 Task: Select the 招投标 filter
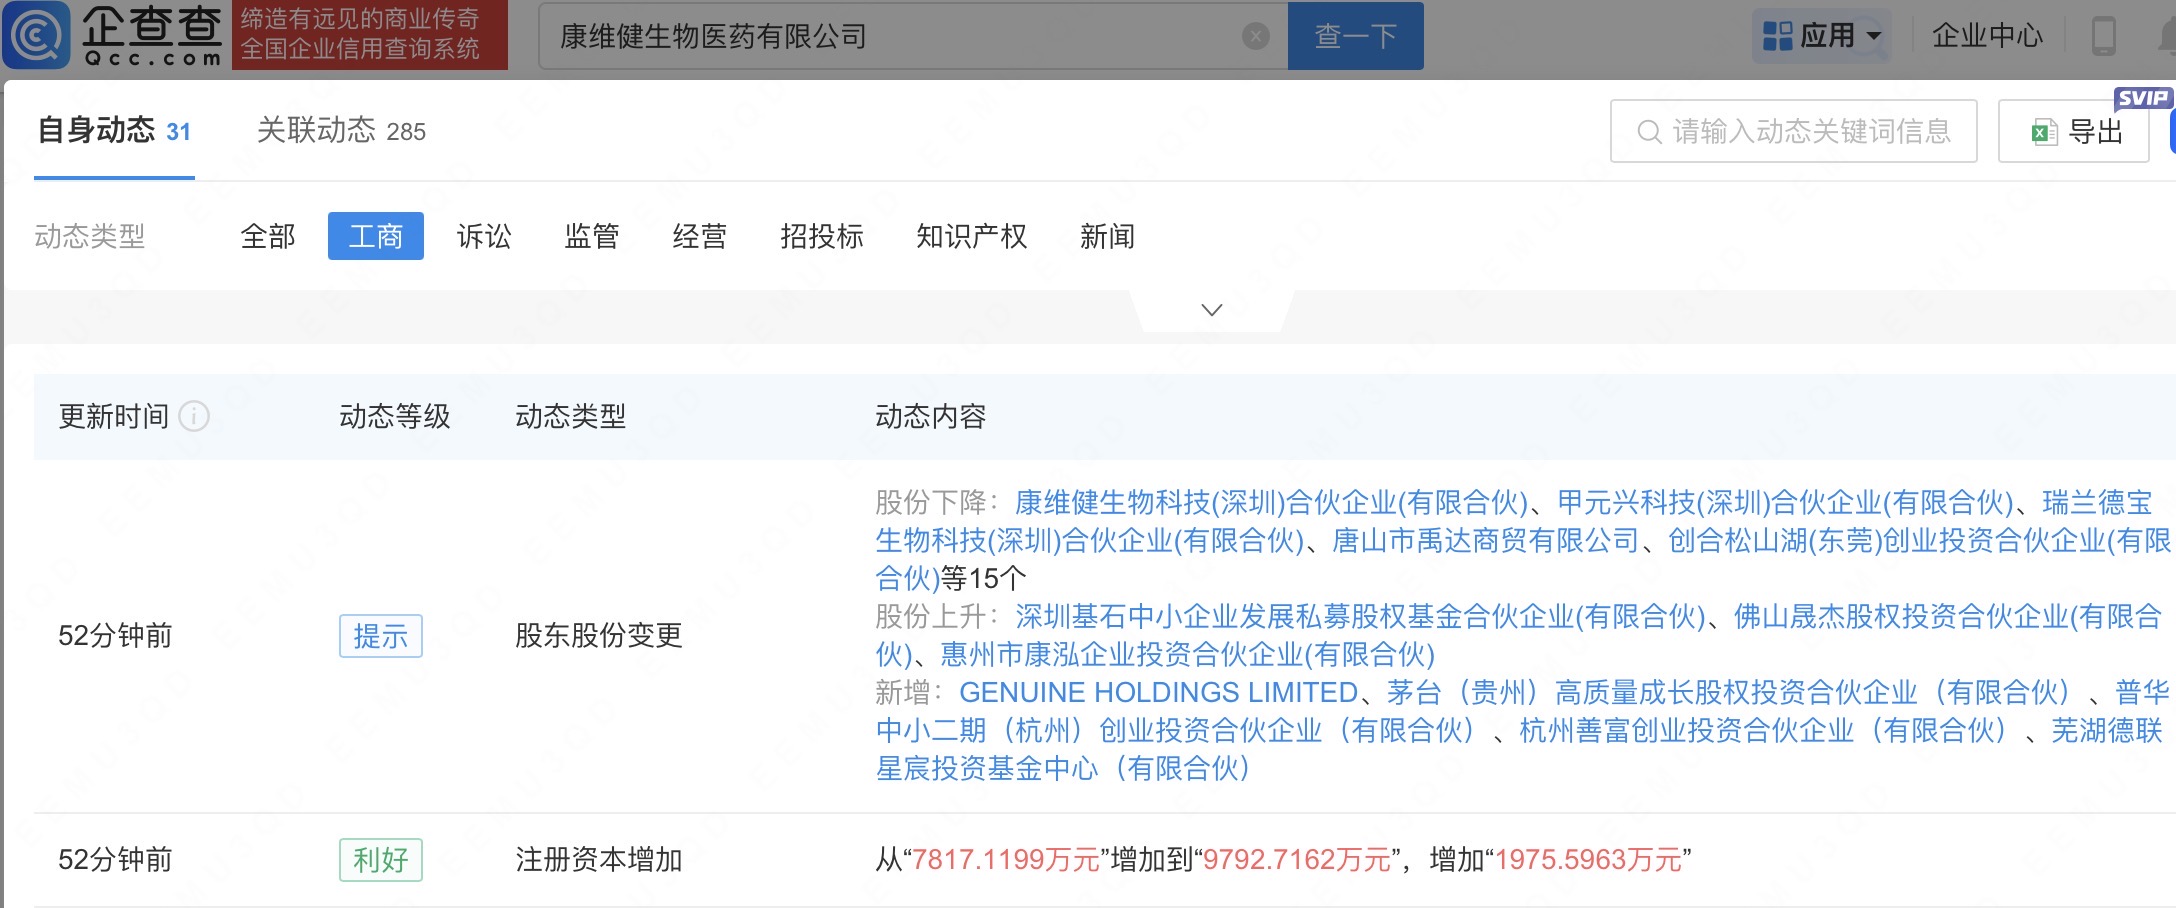tap(822, 236)
